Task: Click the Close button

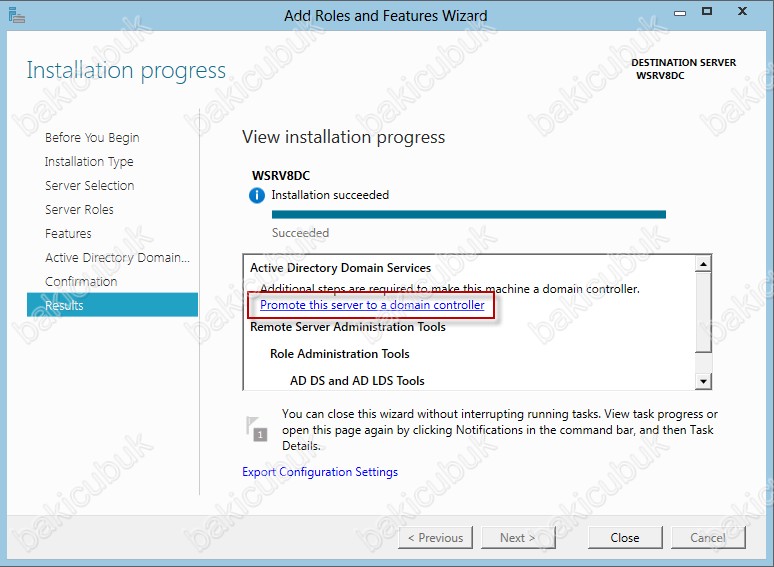Action: click(x=625, y=537)
